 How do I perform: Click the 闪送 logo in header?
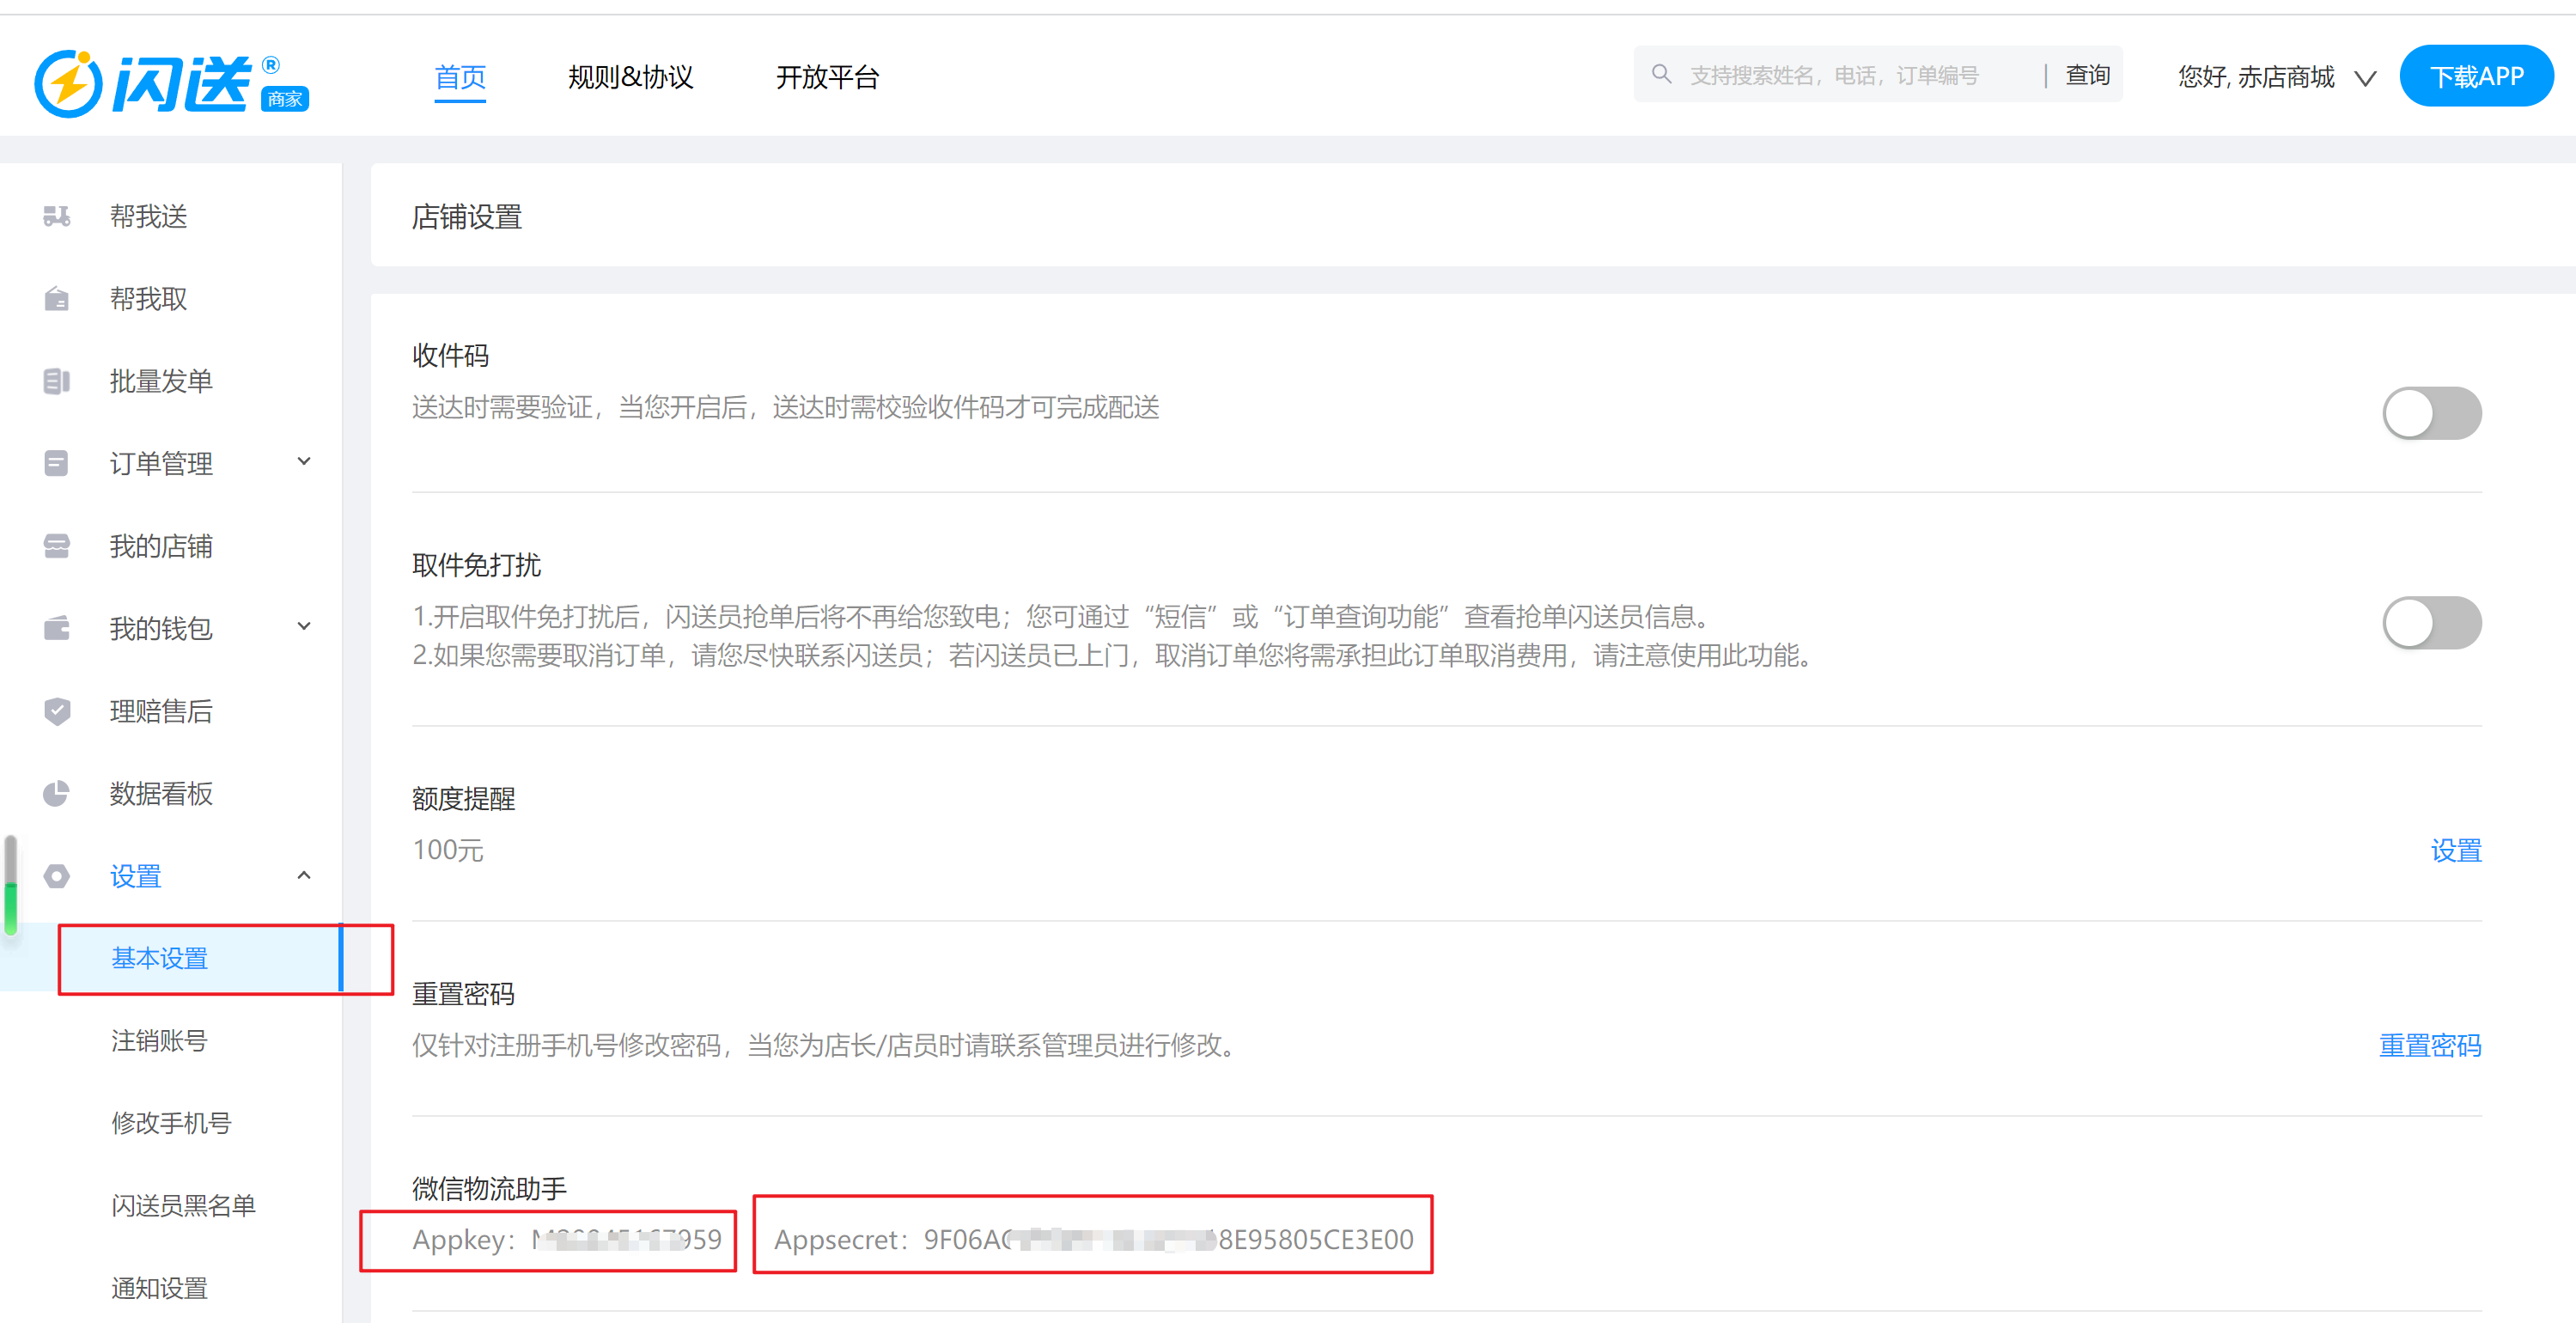[x=171, y=83]
